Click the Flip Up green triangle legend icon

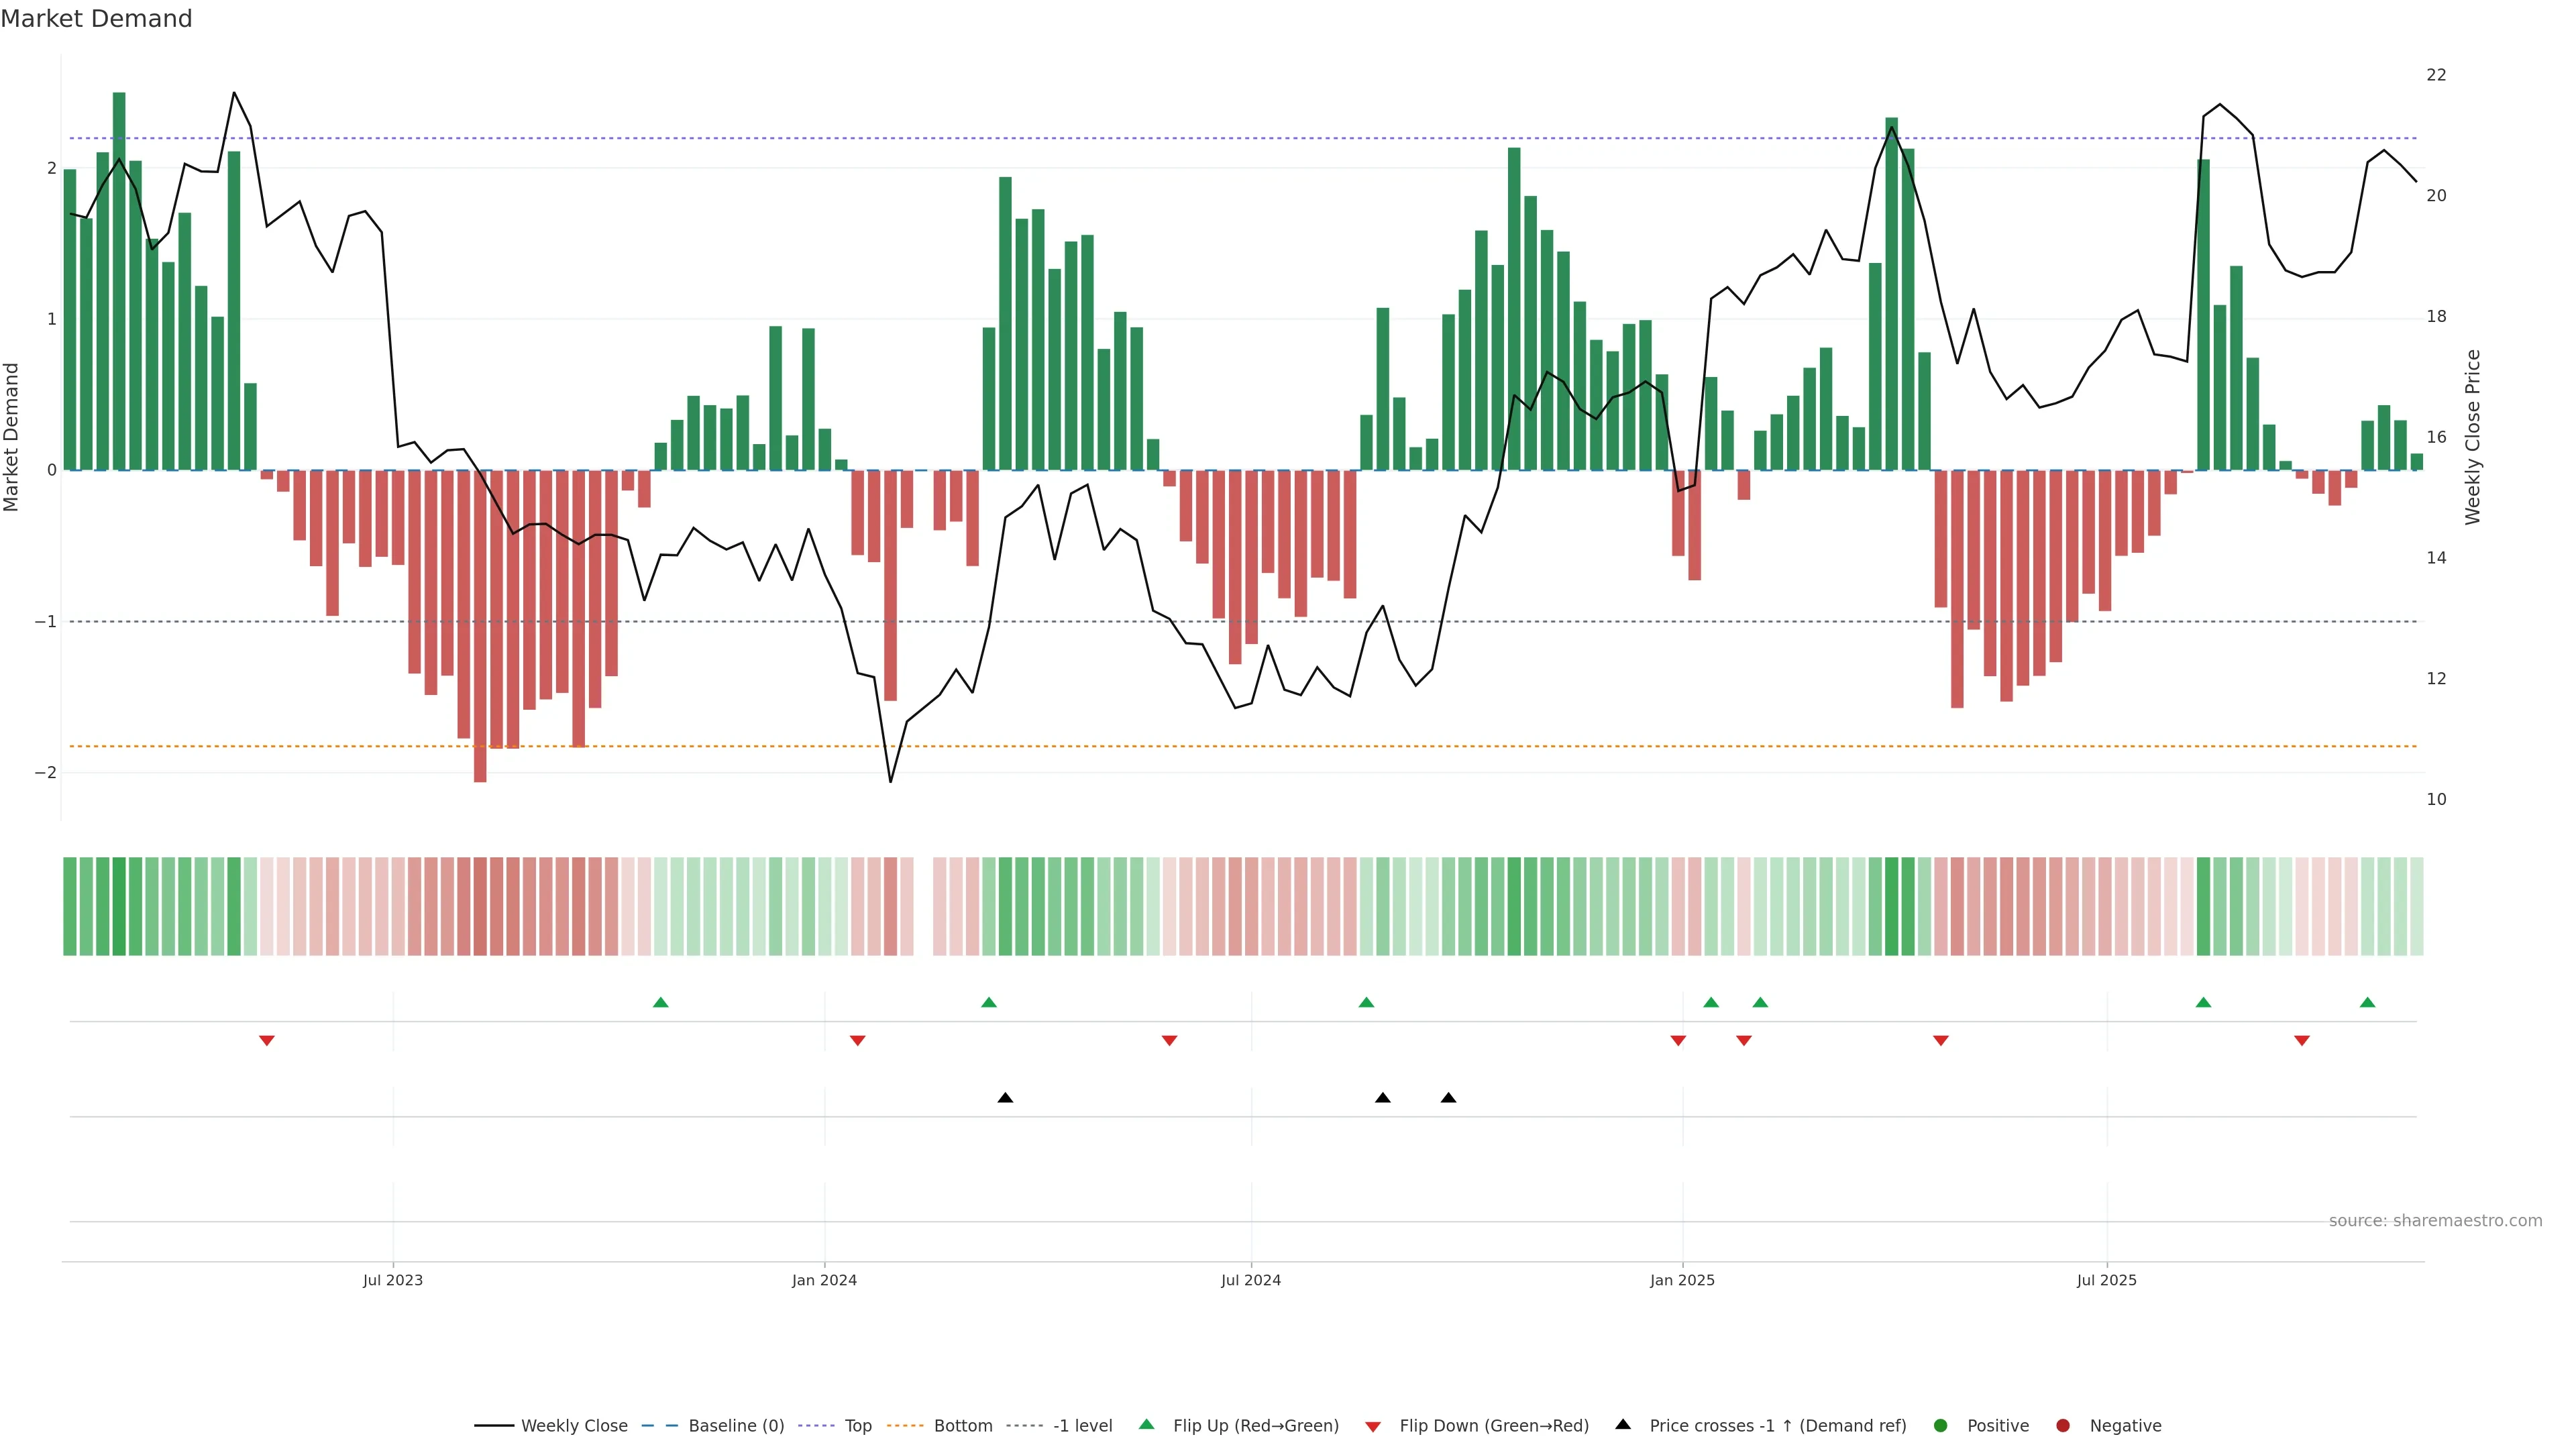click(x=1146, y=1424)
